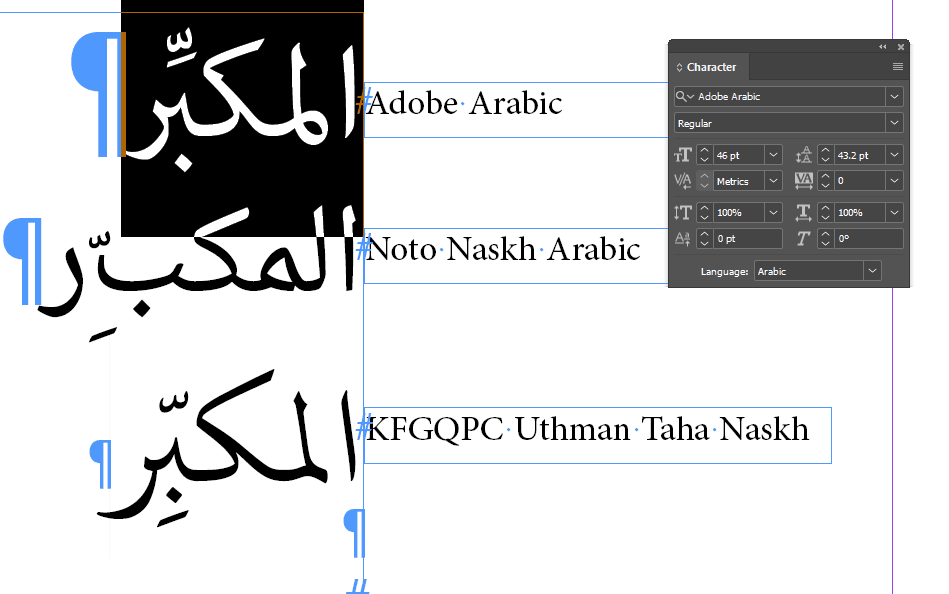
Task: Adjust the horizontal scale stepper arrows
Action: 825,213
